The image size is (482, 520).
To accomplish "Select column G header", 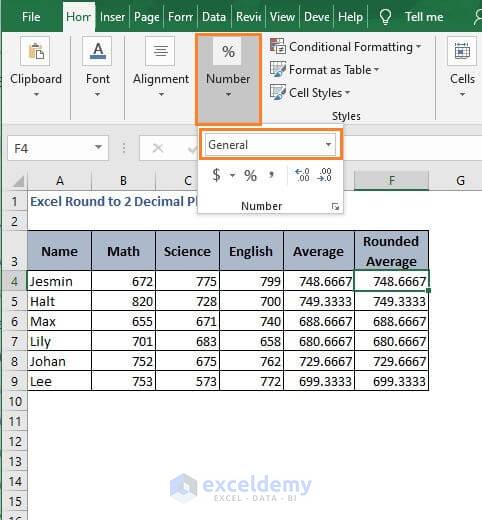I will (460, 181).
